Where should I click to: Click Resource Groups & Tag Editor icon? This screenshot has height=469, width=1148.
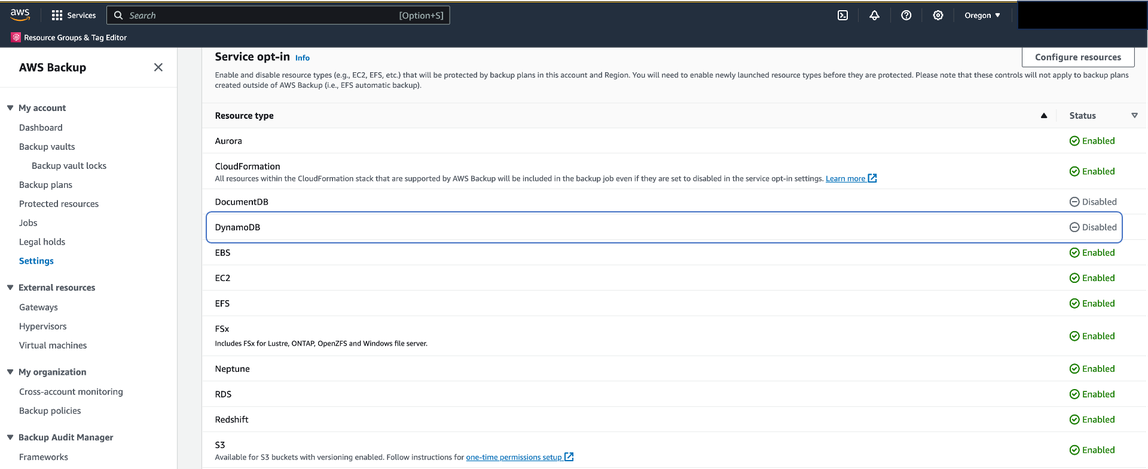pos(16,37)
